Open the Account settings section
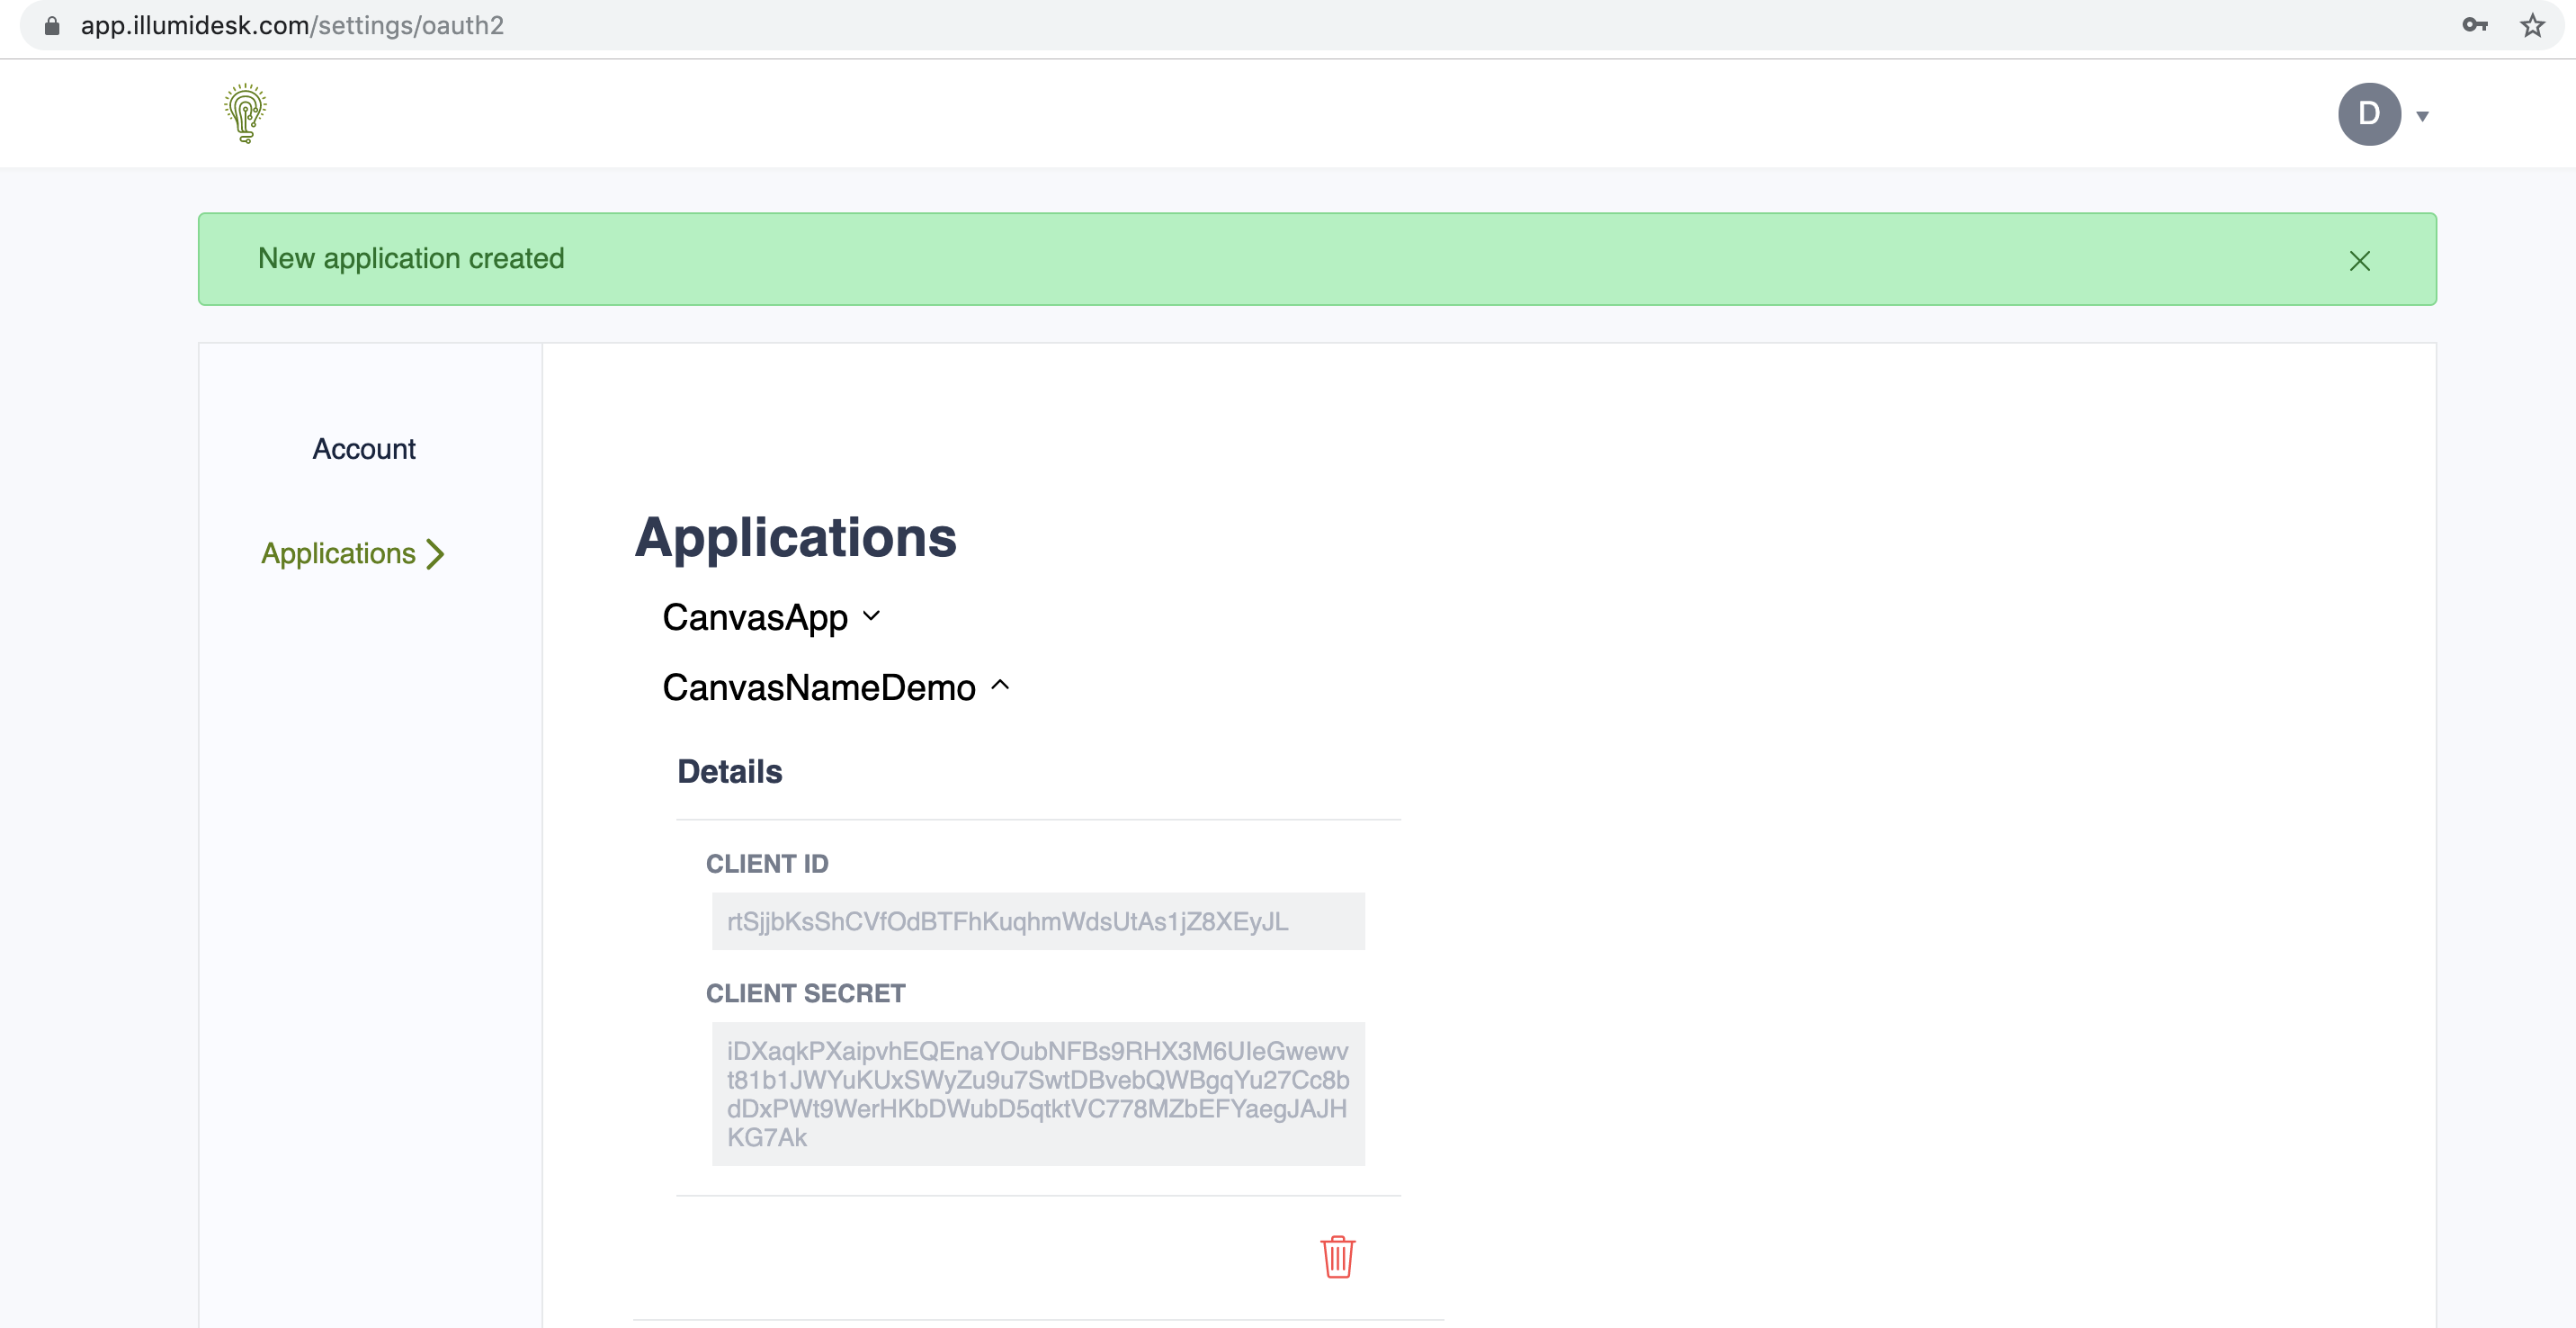This screenshot has height=1328, width=2576. coord(363,449)
